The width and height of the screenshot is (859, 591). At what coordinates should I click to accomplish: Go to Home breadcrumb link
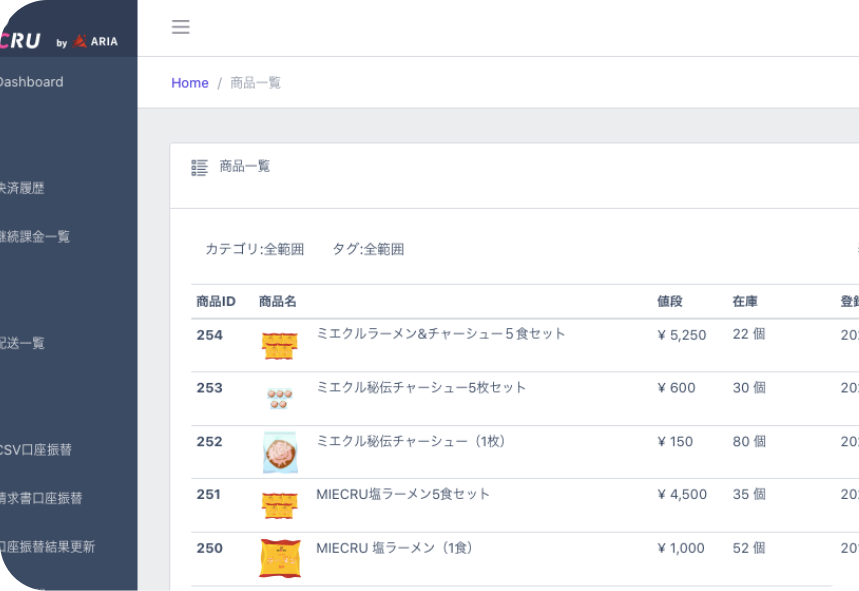190,83
